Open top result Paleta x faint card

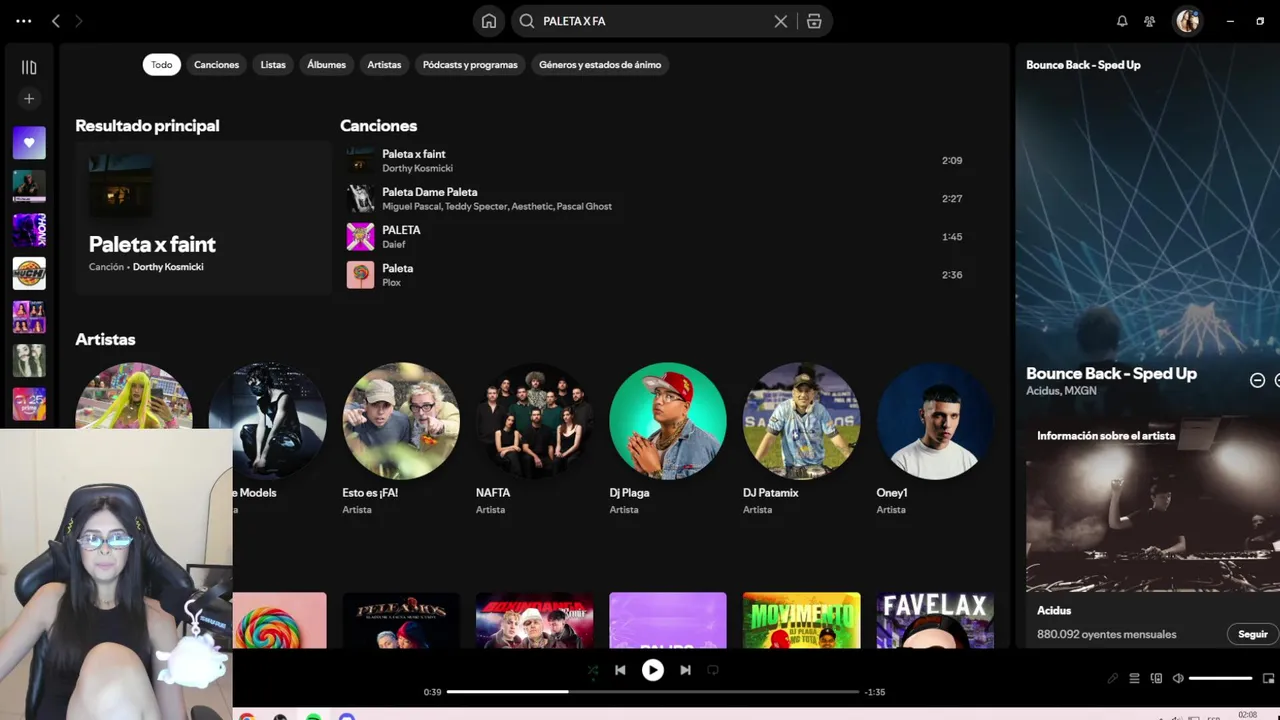coord(203,217)
